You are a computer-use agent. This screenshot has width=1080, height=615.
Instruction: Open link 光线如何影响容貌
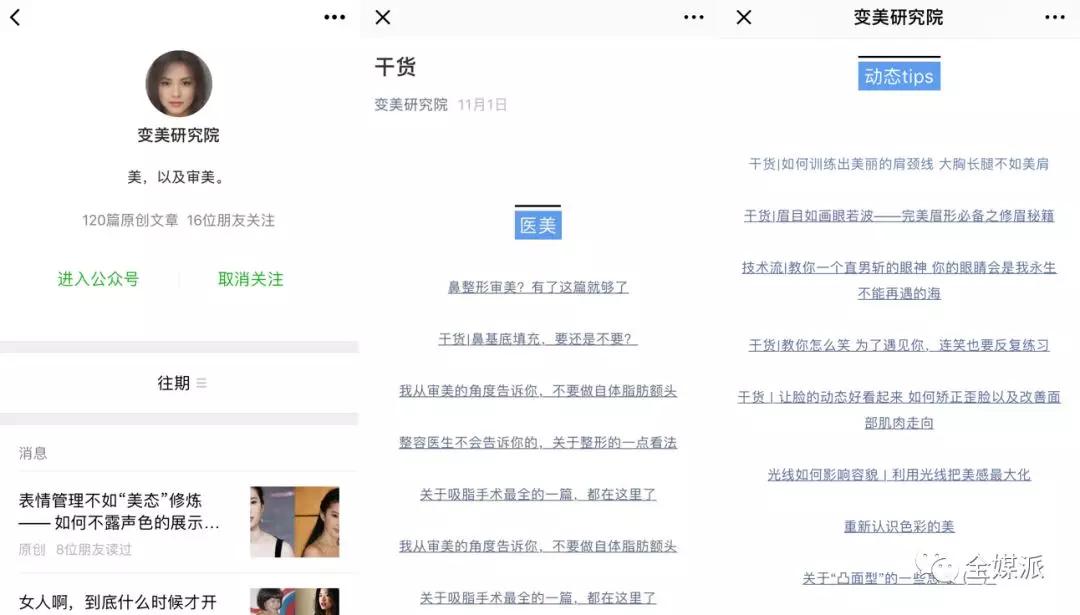899,475
